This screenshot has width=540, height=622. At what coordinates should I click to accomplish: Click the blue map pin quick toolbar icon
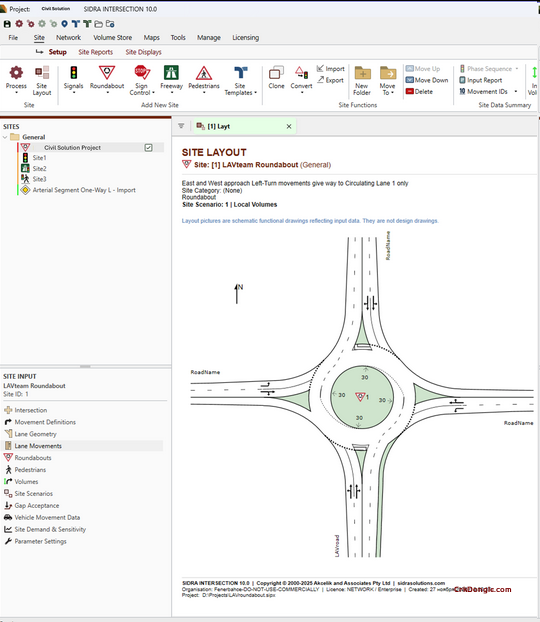[x=64, y=24]
